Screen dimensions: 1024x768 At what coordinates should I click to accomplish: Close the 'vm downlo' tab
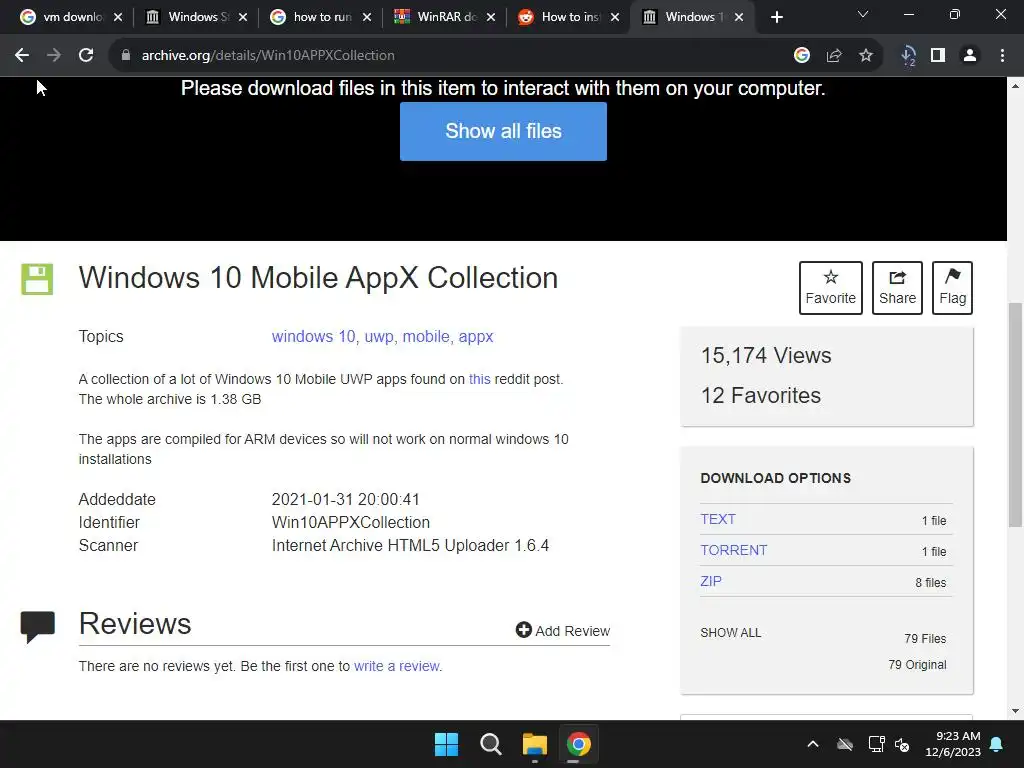coord(118,17)
